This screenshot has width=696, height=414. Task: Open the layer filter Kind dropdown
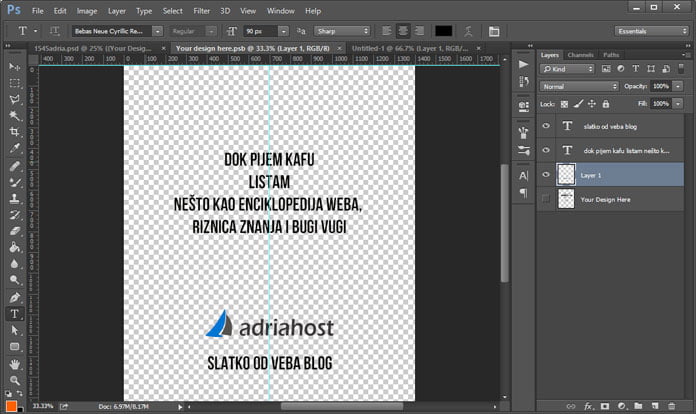pos(567,69)
